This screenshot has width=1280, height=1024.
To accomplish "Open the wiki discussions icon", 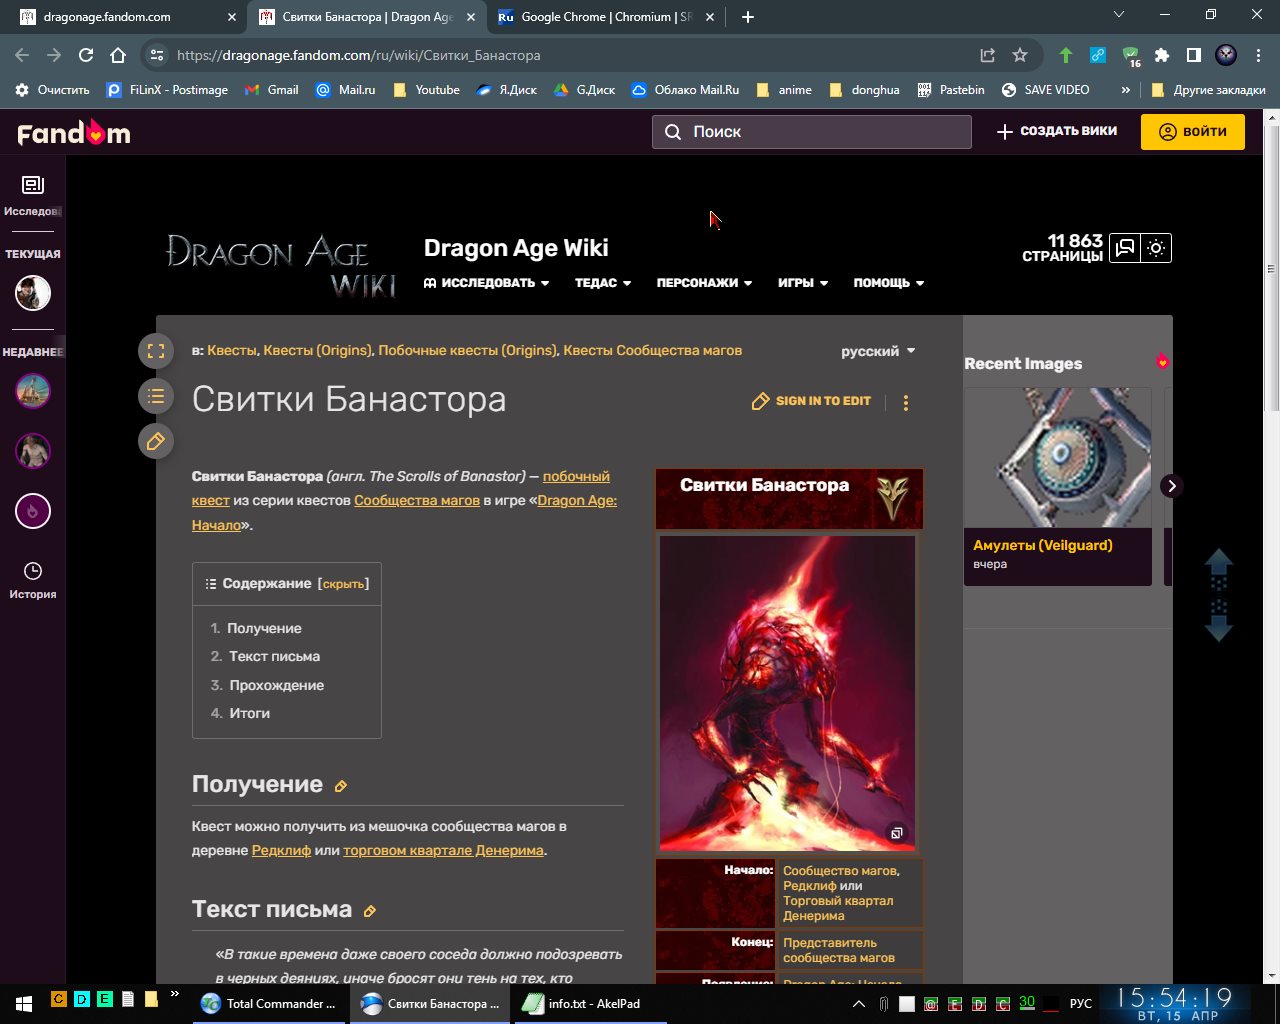I will pos(1125,248).
